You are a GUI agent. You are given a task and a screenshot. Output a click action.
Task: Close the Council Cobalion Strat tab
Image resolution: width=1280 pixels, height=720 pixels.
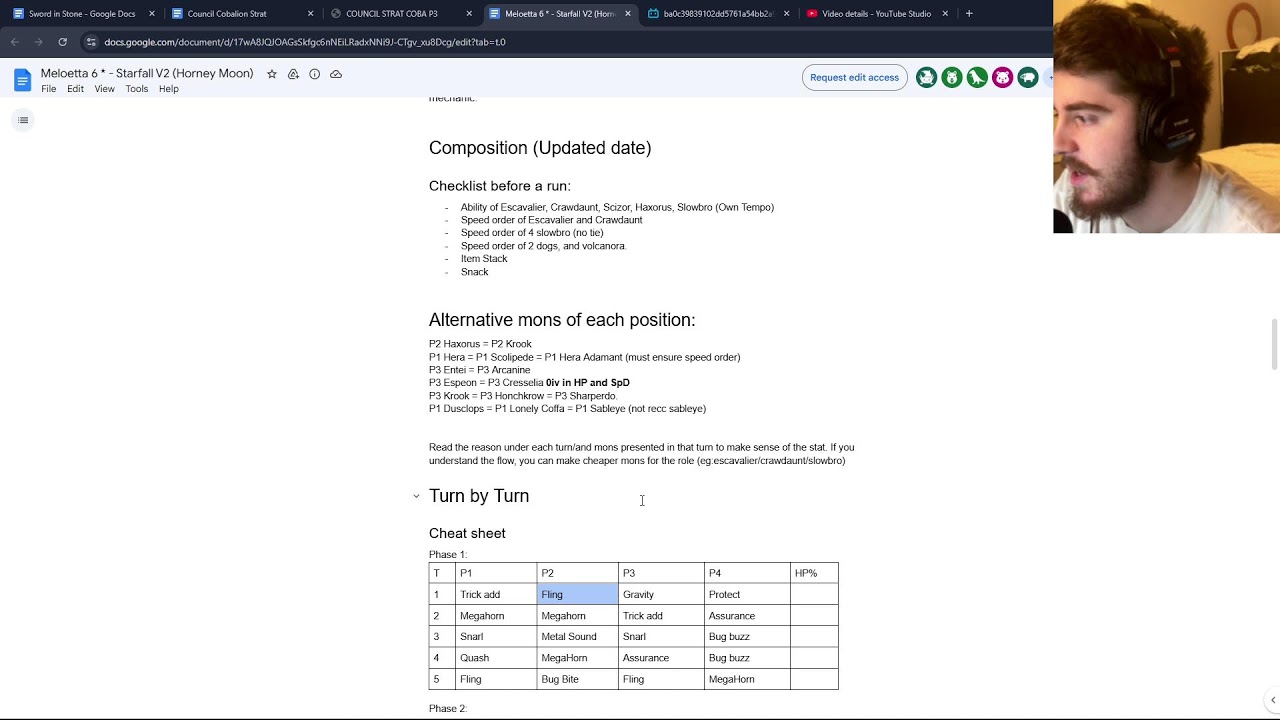tap(311, 14)
